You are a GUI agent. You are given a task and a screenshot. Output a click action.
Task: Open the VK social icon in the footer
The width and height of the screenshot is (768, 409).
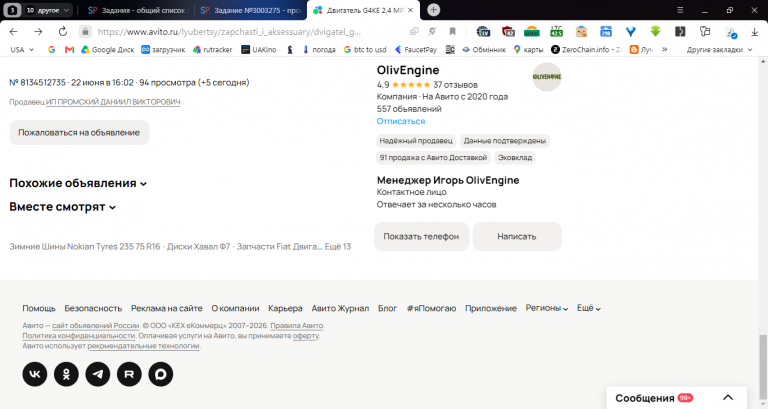35,374
